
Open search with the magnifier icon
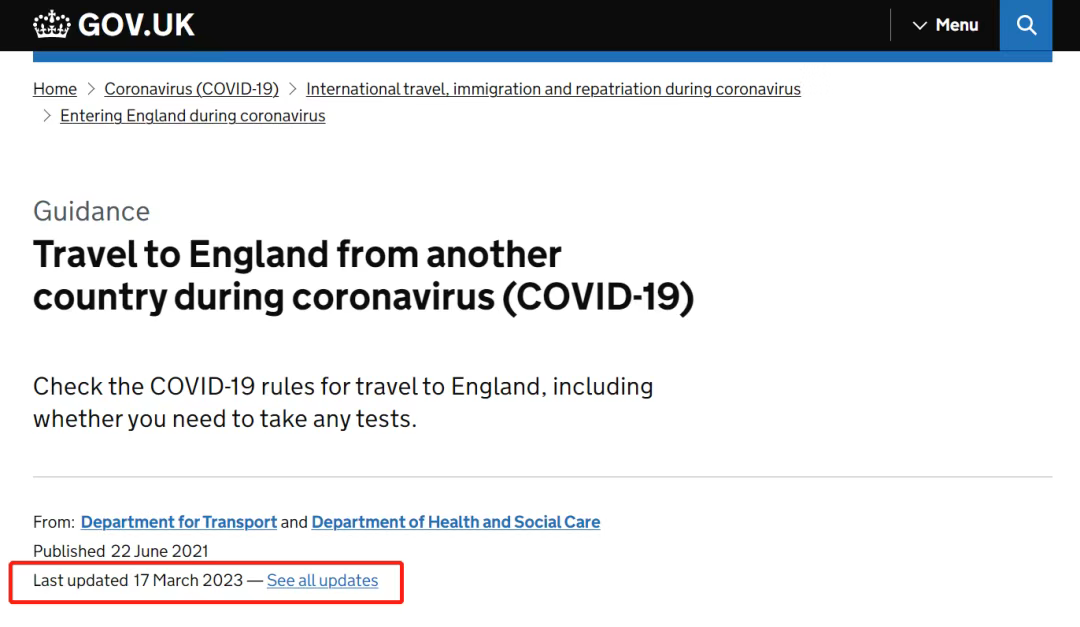1026,25
